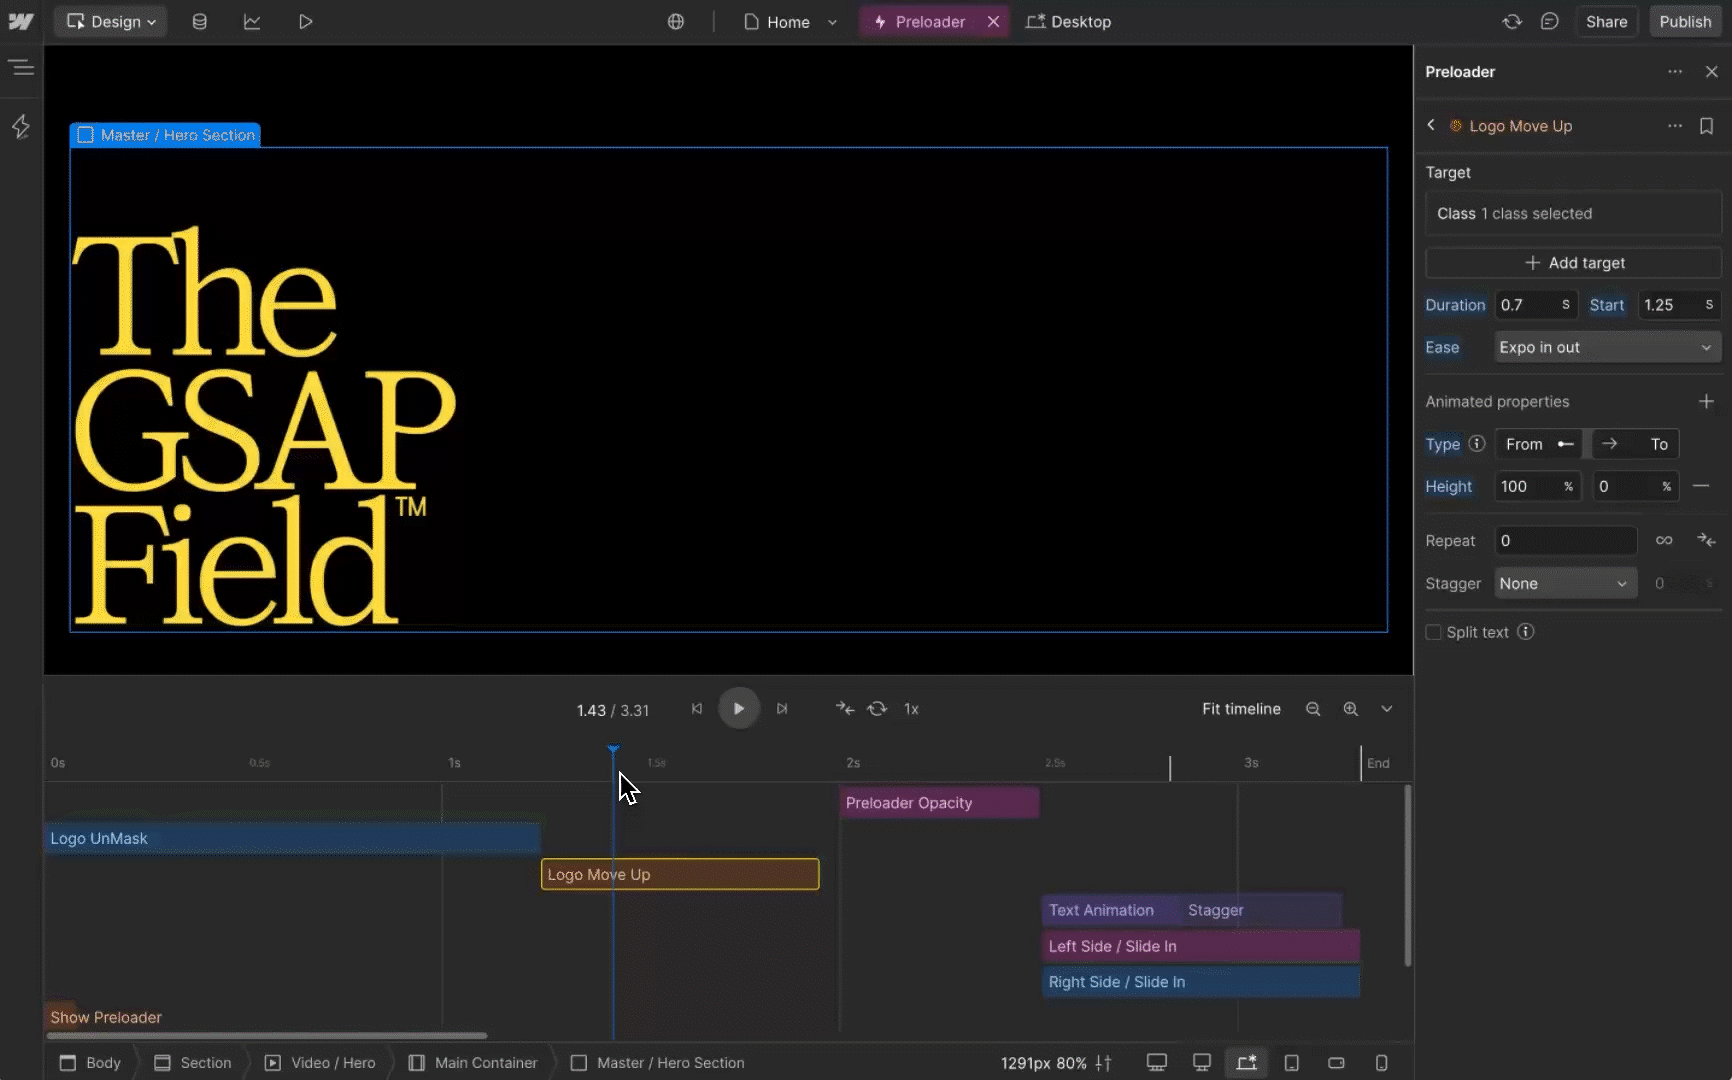Viewport: 1732px width, 1080px height.
Task: Click the timeline vertical scrollbar
Action: (1407, 876)
